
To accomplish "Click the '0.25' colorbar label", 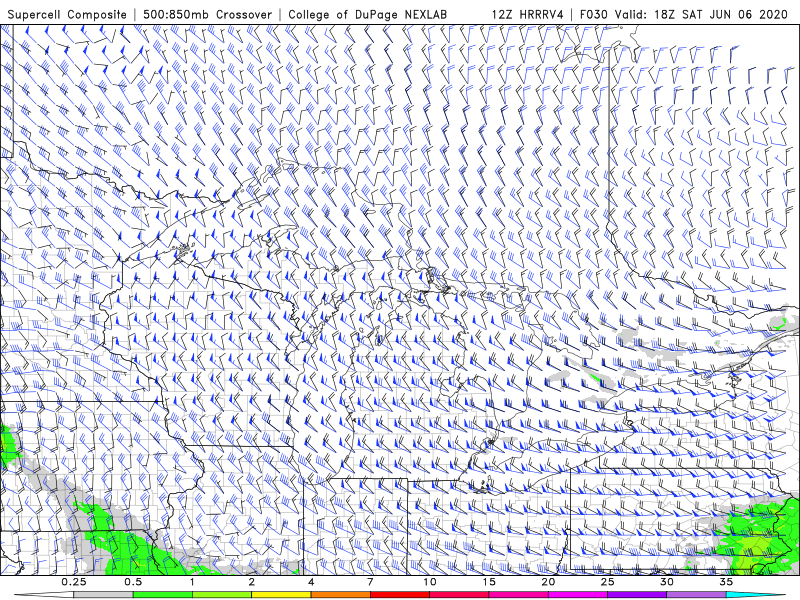I will click(74, 582).
